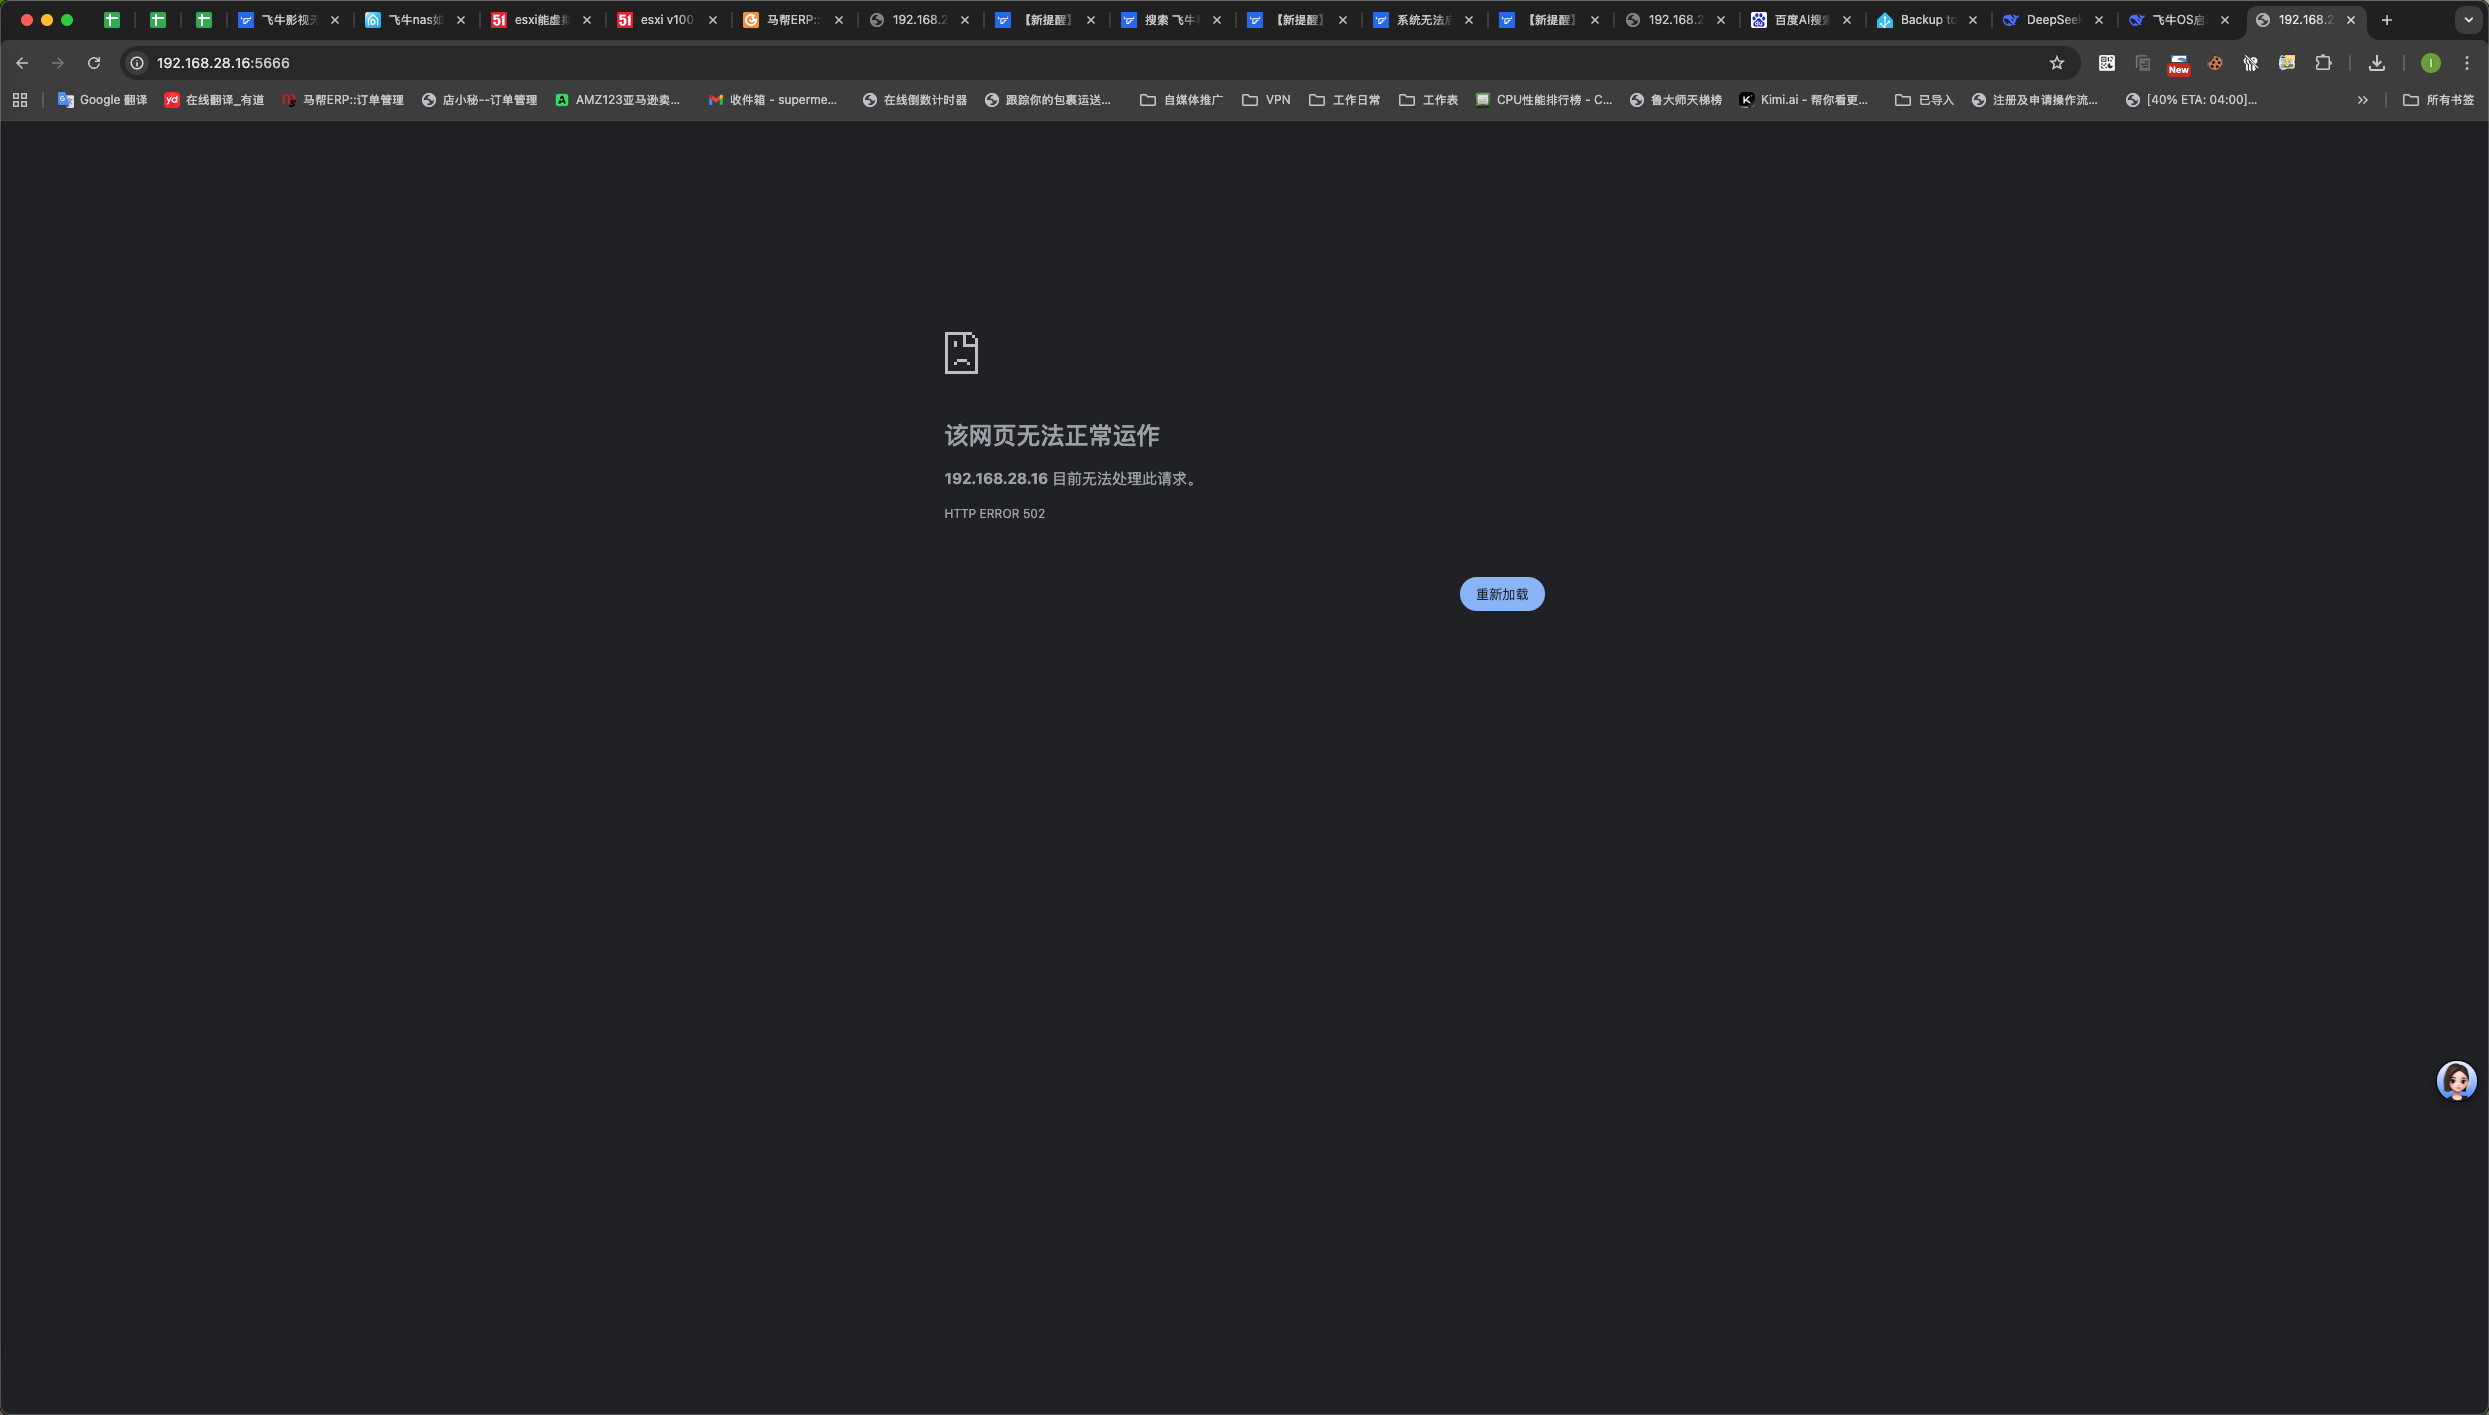
Task: Open the 所有书签 folder
Action: [x=2438, y=100]
